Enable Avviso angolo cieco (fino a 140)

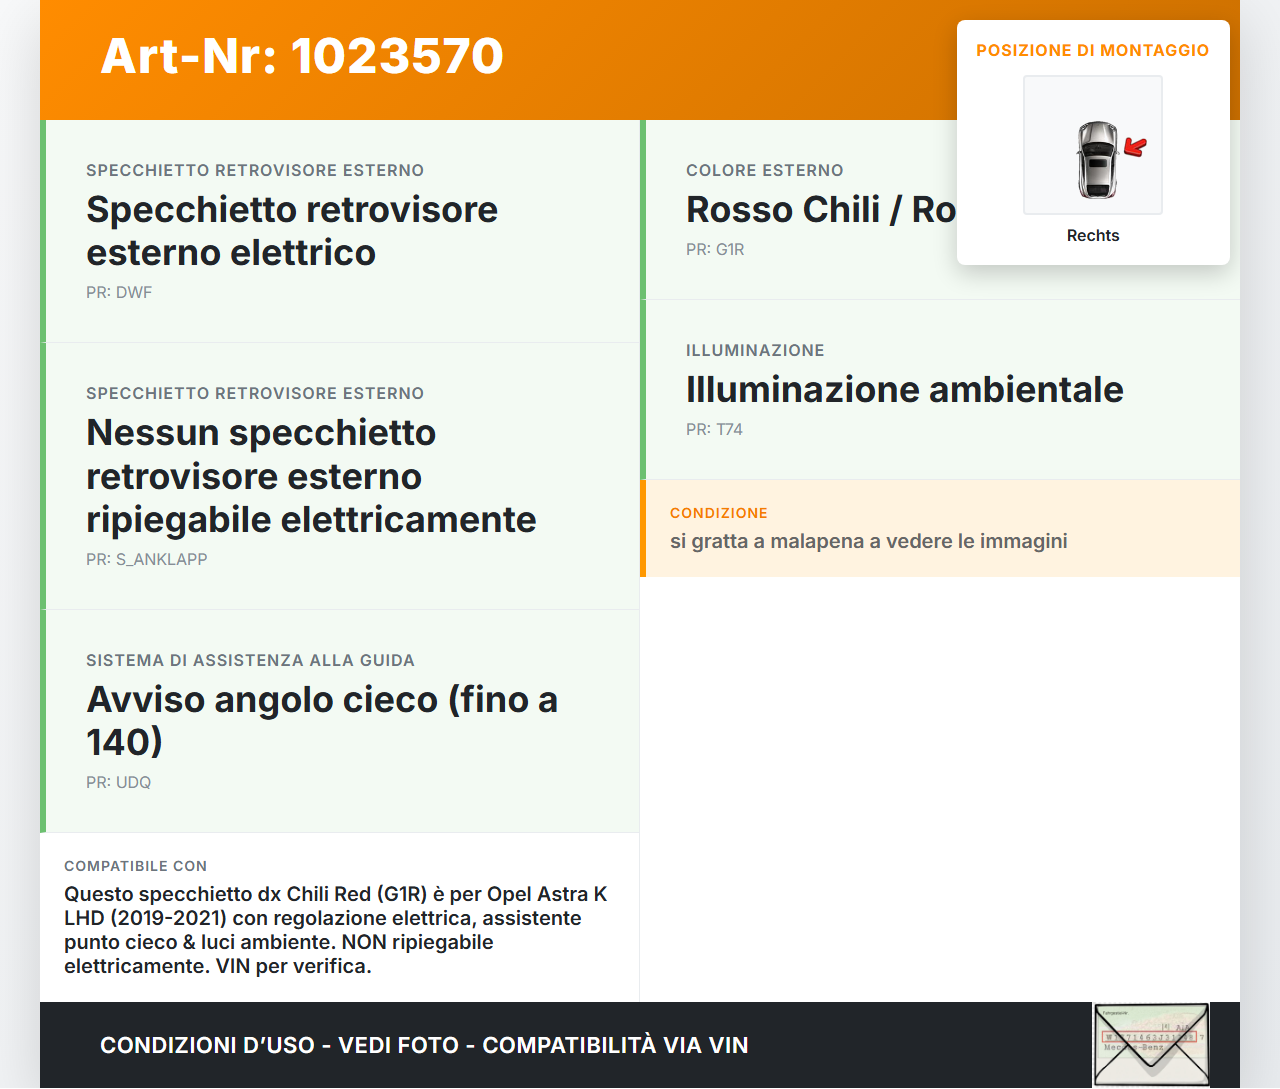pos(322,721)
